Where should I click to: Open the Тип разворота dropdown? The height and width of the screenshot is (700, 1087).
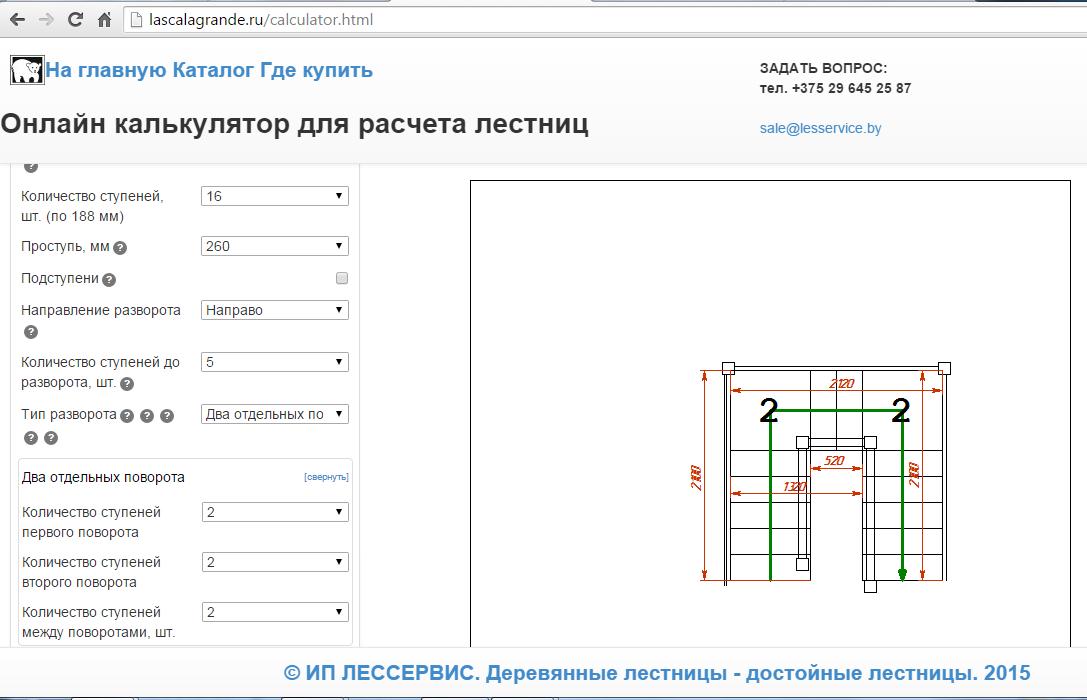[275, 414]
